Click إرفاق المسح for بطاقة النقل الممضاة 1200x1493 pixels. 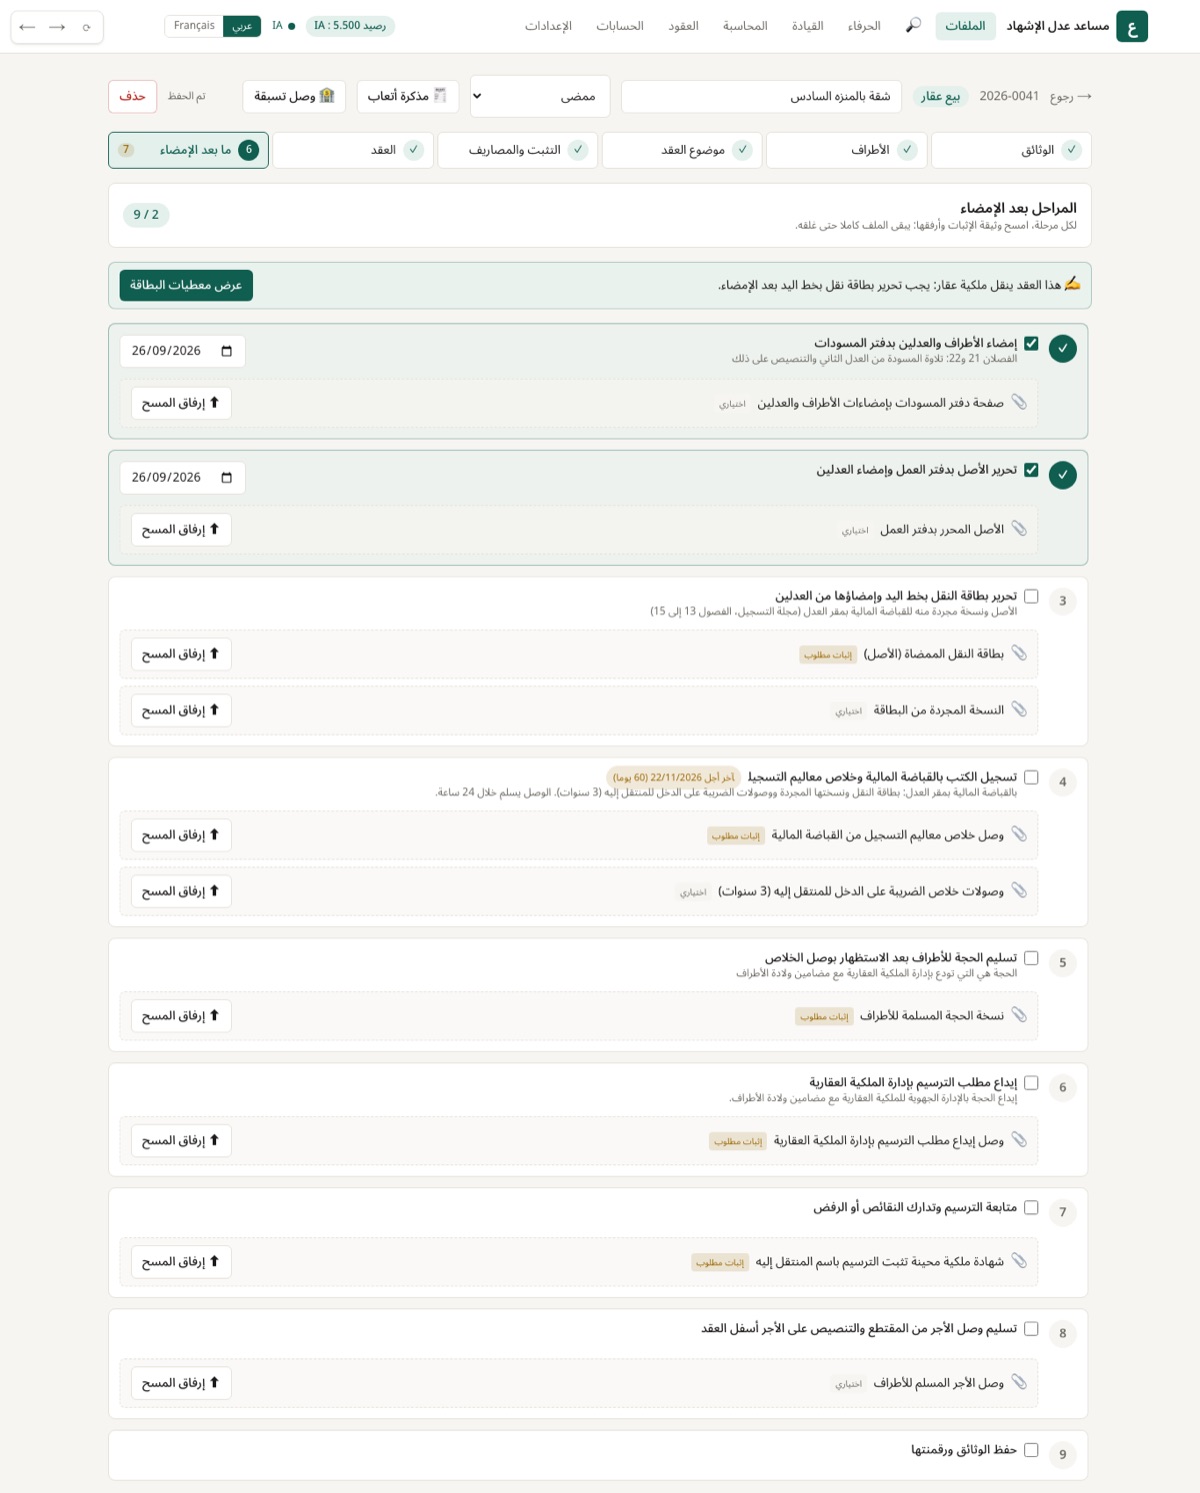click(x=181, y=654)
